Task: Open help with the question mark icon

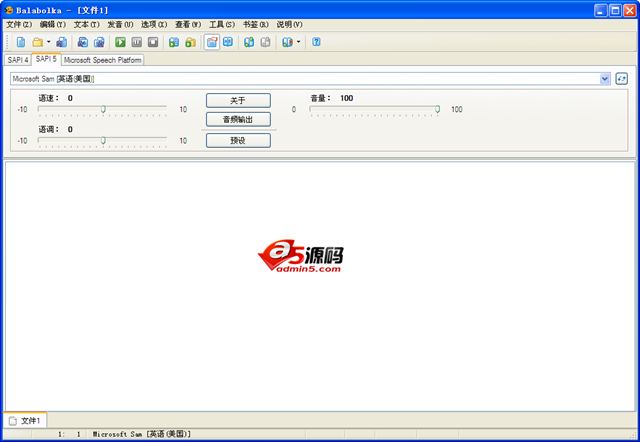Action: [x=316, y=42]
